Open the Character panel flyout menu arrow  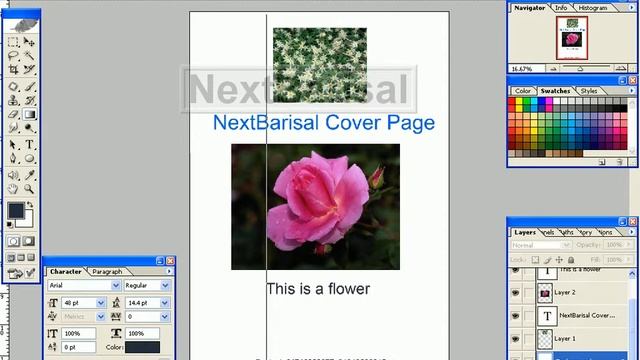coord(169,271)
